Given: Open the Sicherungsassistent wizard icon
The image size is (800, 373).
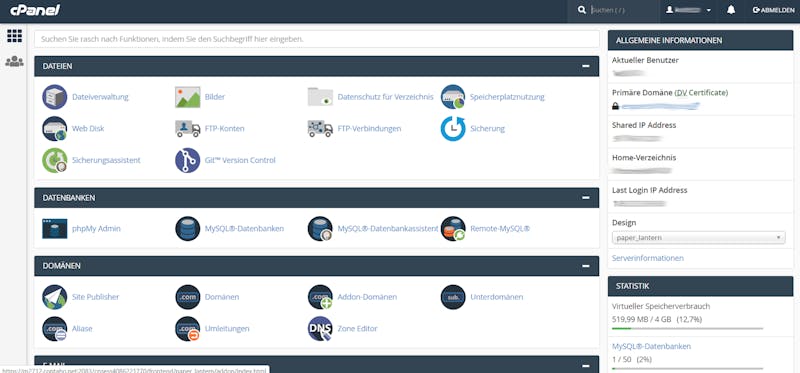Looking at the screenshot, I should coord(55,160).
